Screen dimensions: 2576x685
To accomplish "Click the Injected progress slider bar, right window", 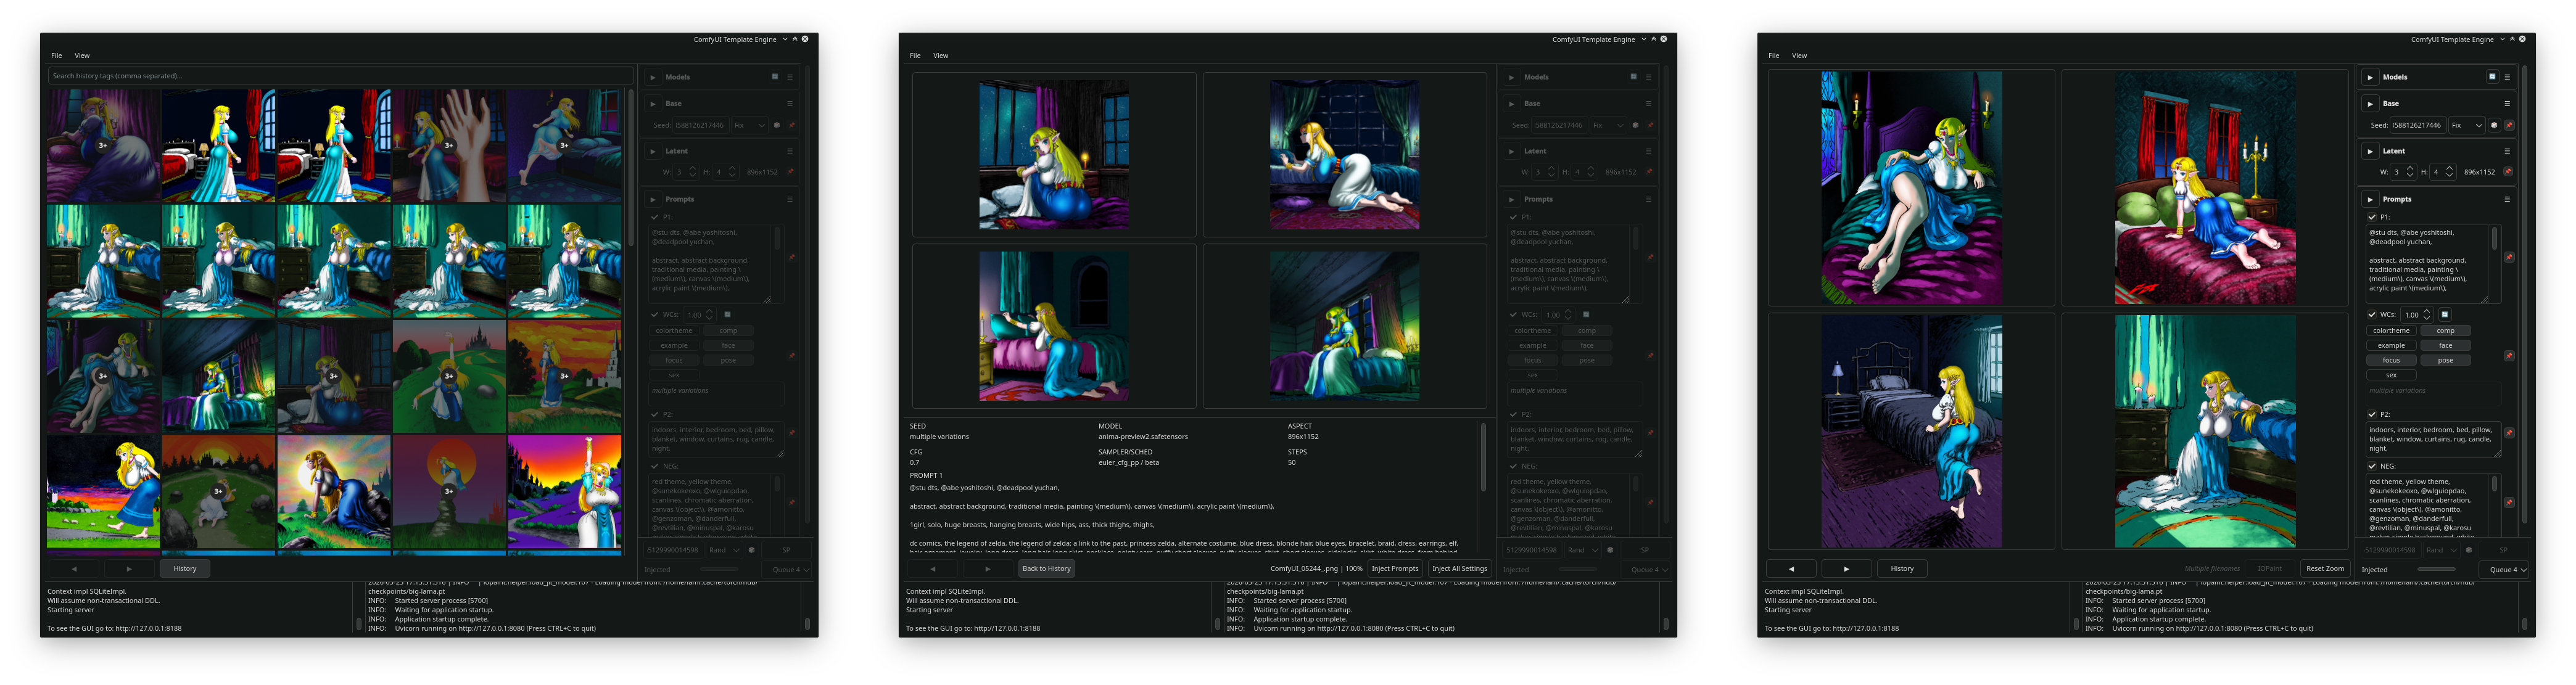I will 2436,570.
